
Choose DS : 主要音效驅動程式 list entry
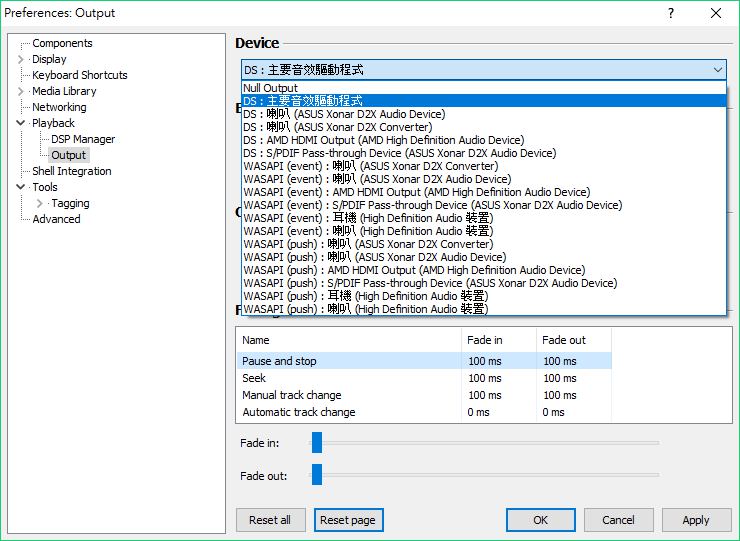pos(484,101)
